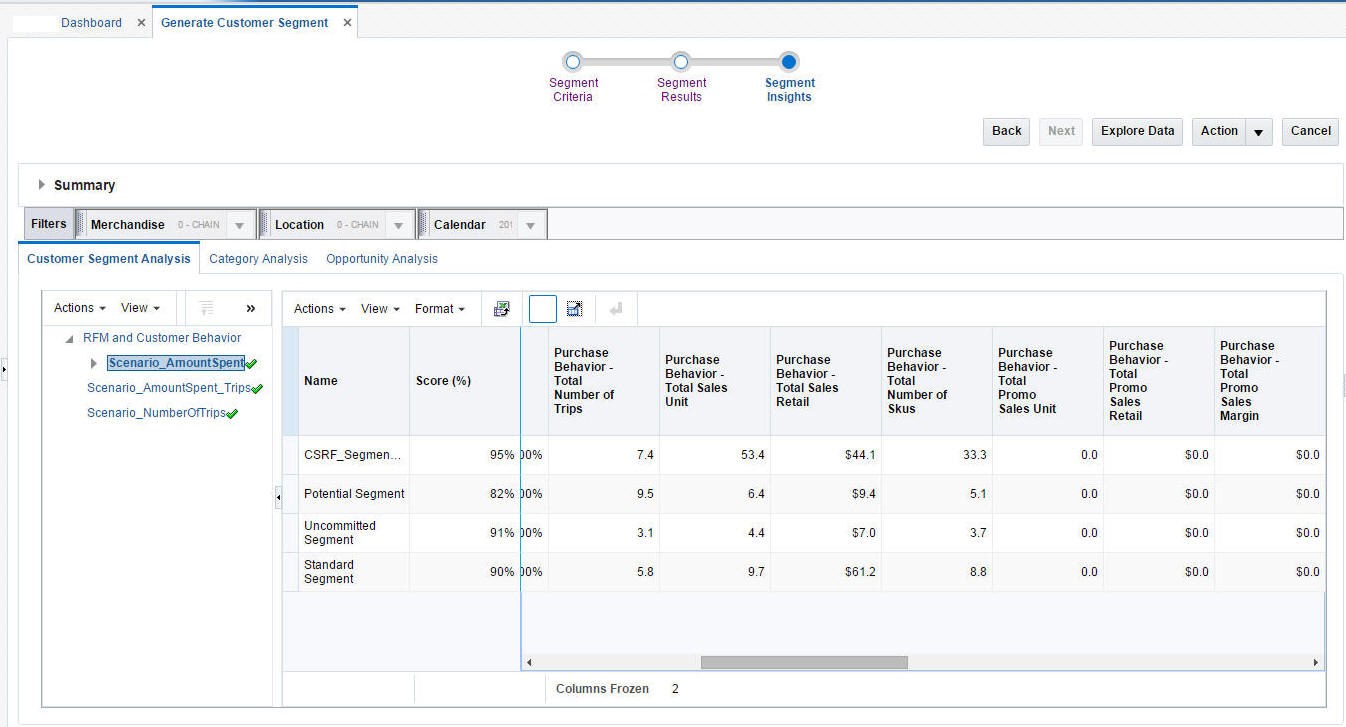Click the hierarchy icon in tree toolbar

(x=207, y=308)
